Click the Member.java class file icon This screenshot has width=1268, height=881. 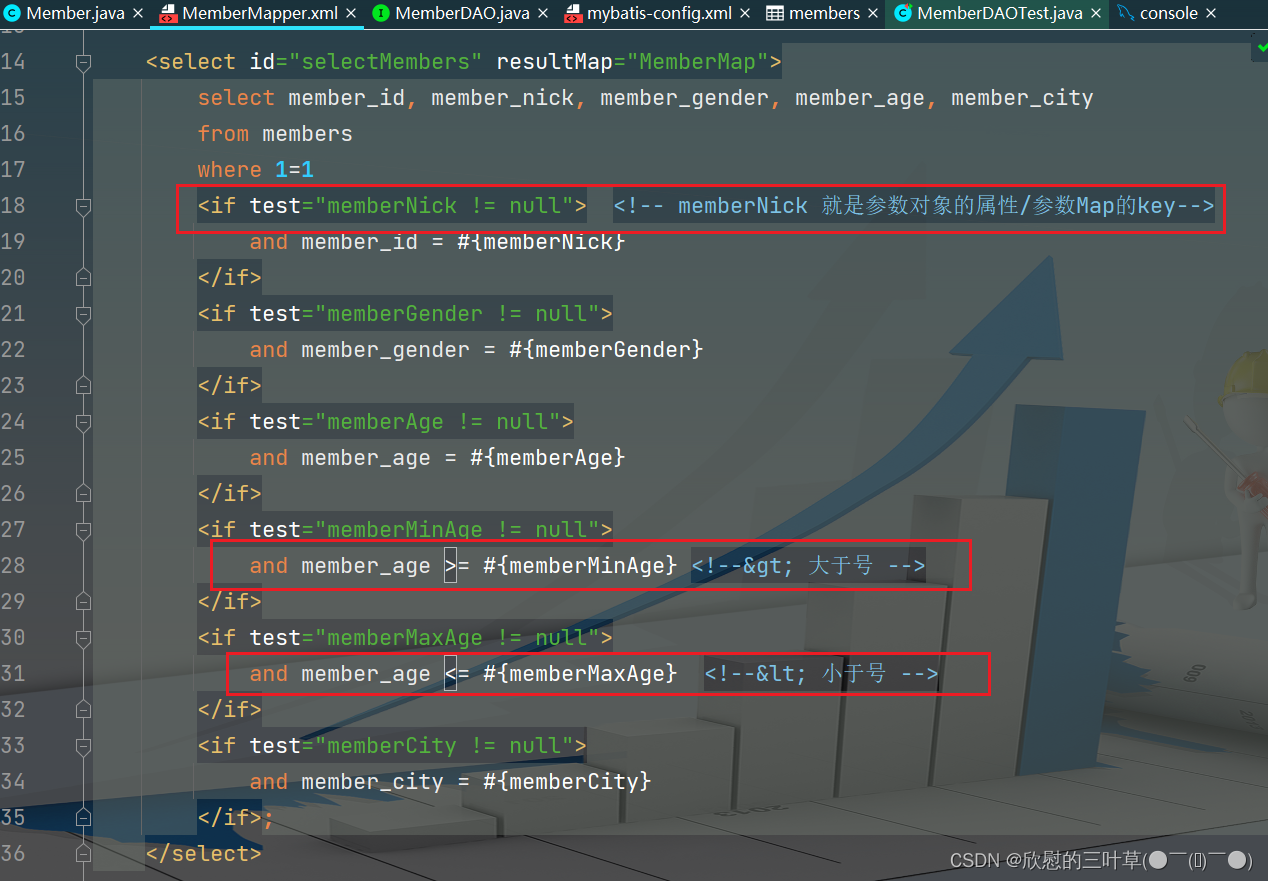[12, 14]
